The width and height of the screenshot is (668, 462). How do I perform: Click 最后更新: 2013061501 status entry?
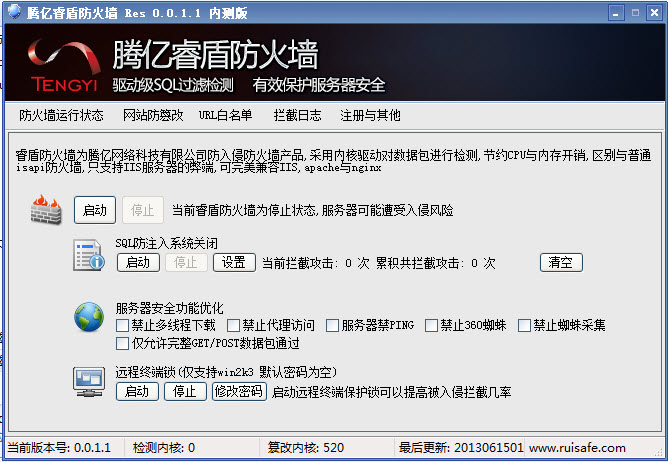point(461,448)
